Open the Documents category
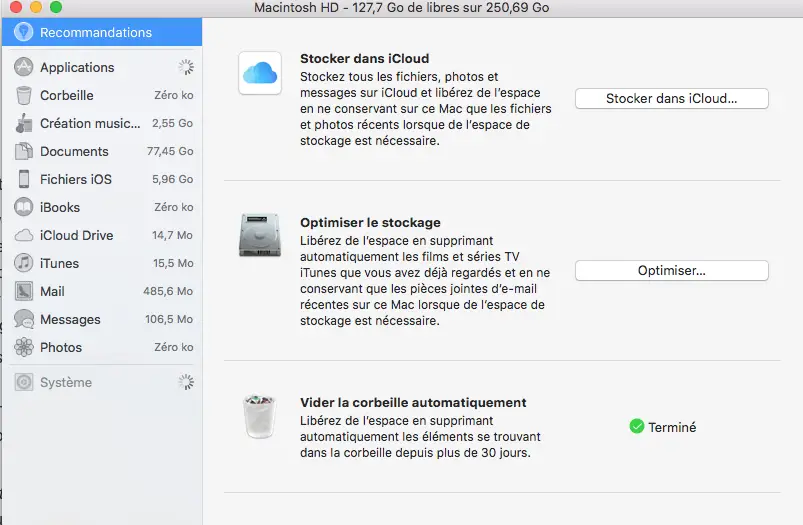This screenshot has width=803, height=525. (102, 151)
